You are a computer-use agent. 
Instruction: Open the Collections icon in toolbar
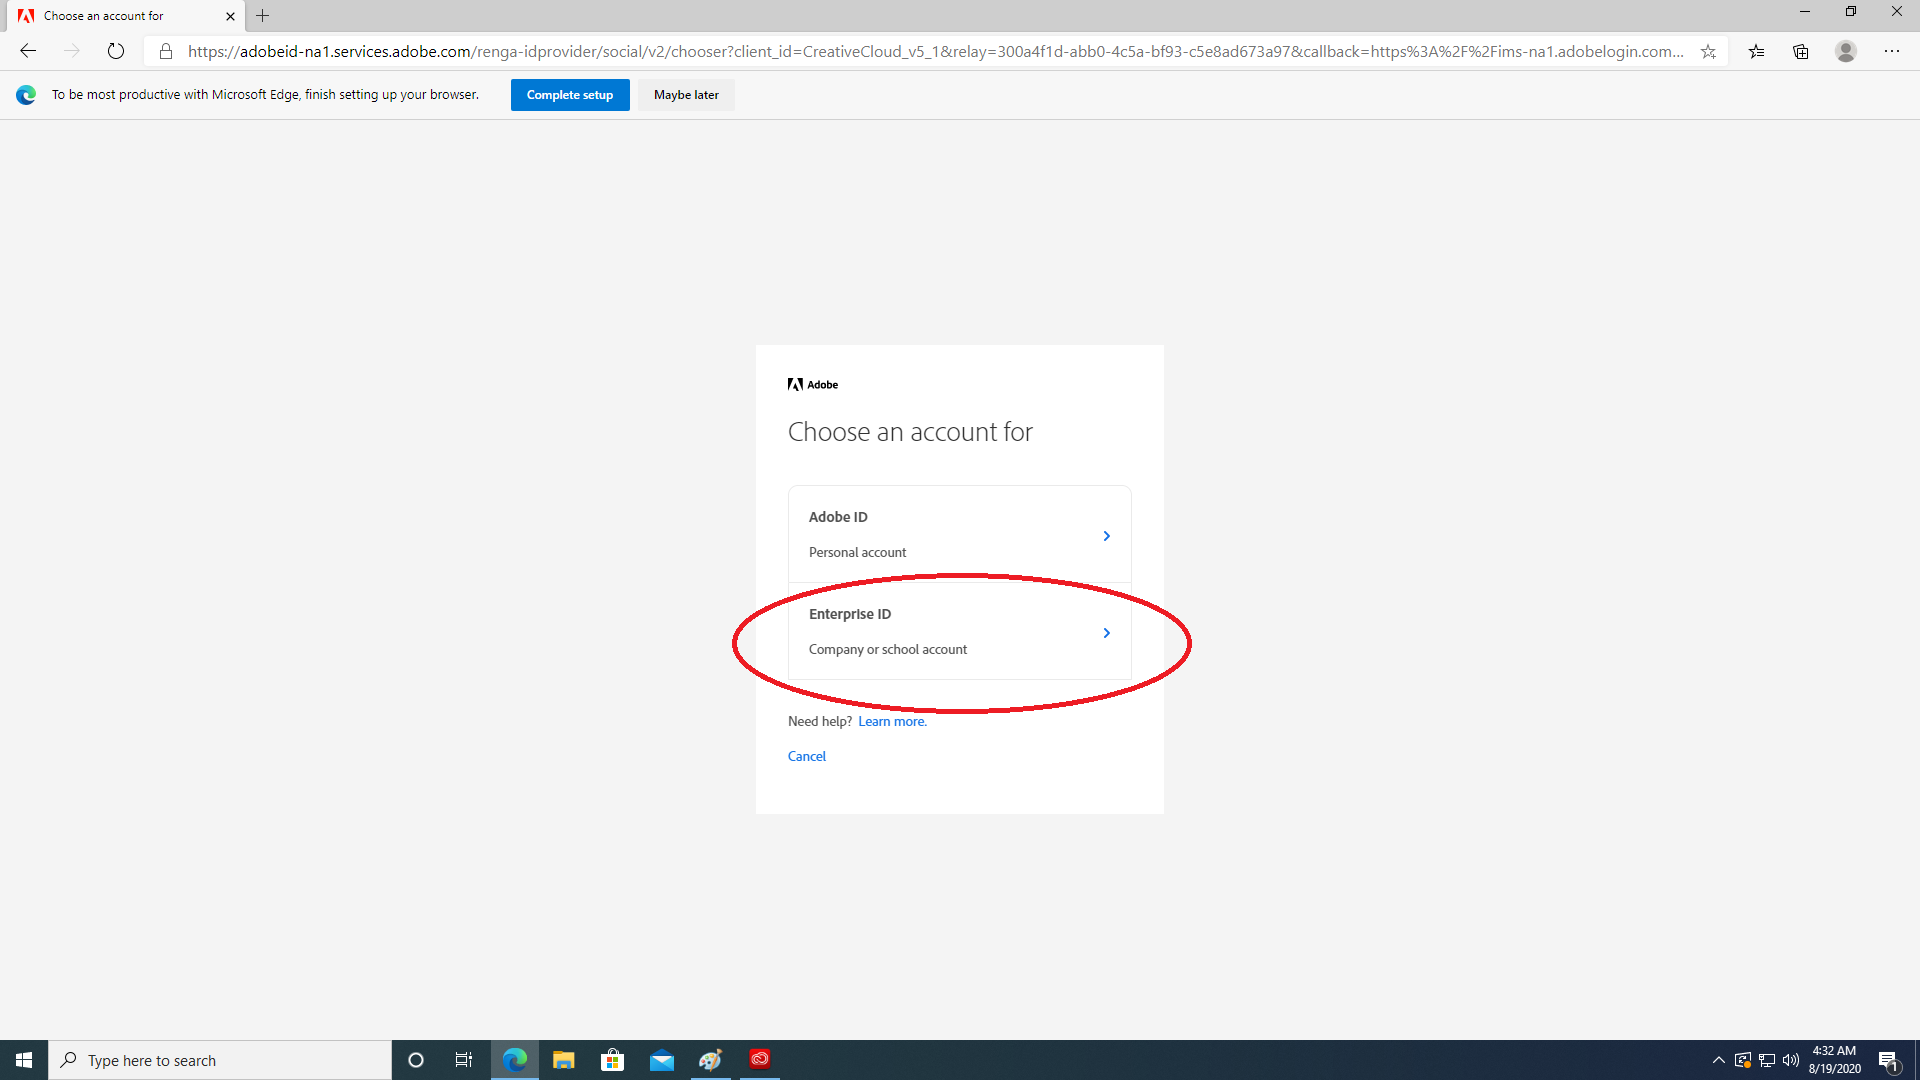click(1801, 51)
